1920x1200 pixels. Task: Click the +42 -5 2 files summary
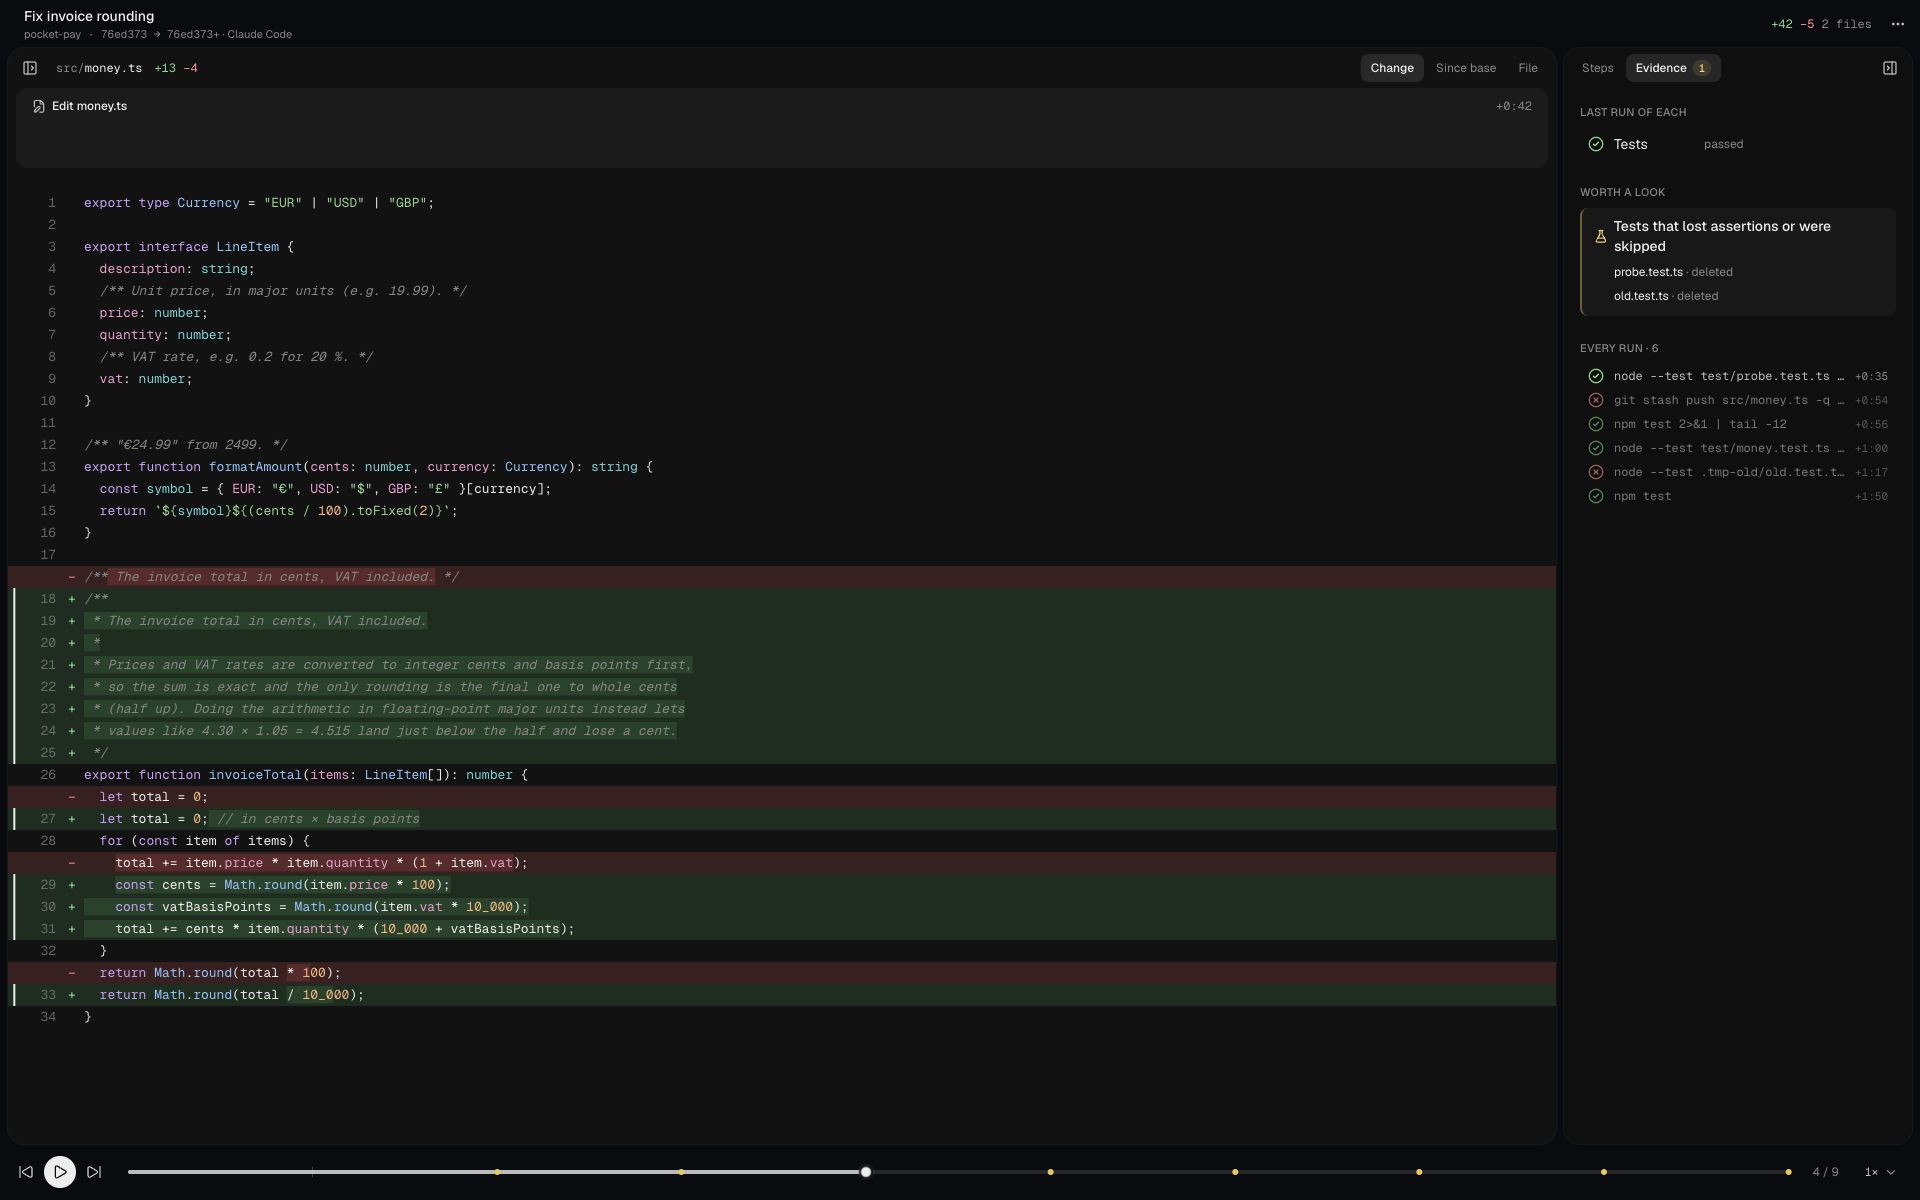point(1820,24)
